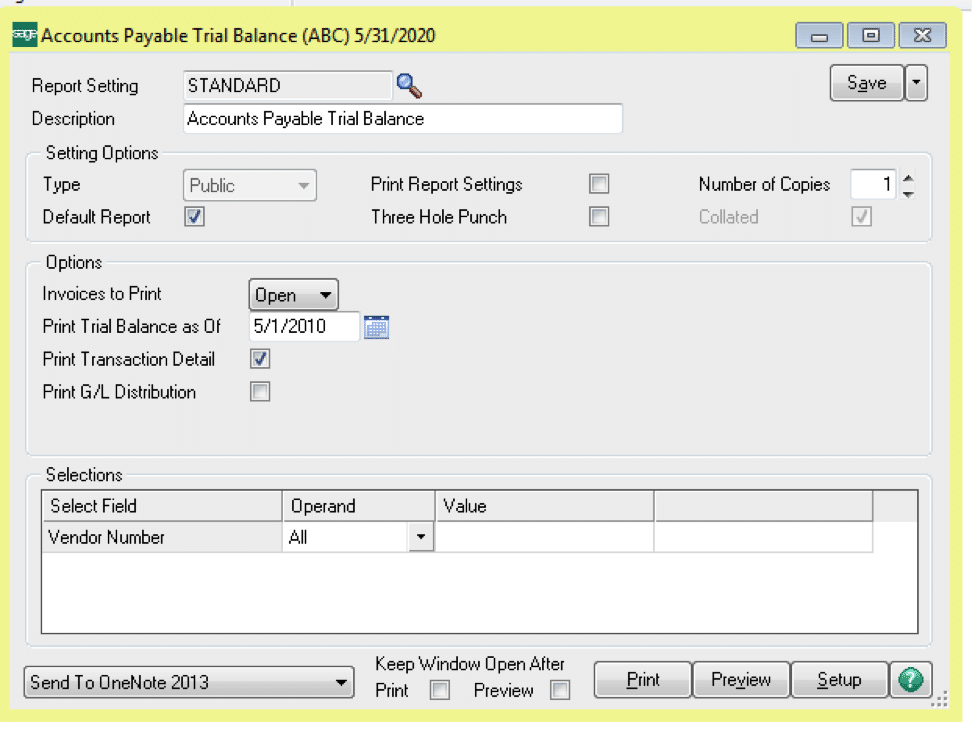
Task: Click the green Help question mark icon
Action: (910, 680)
